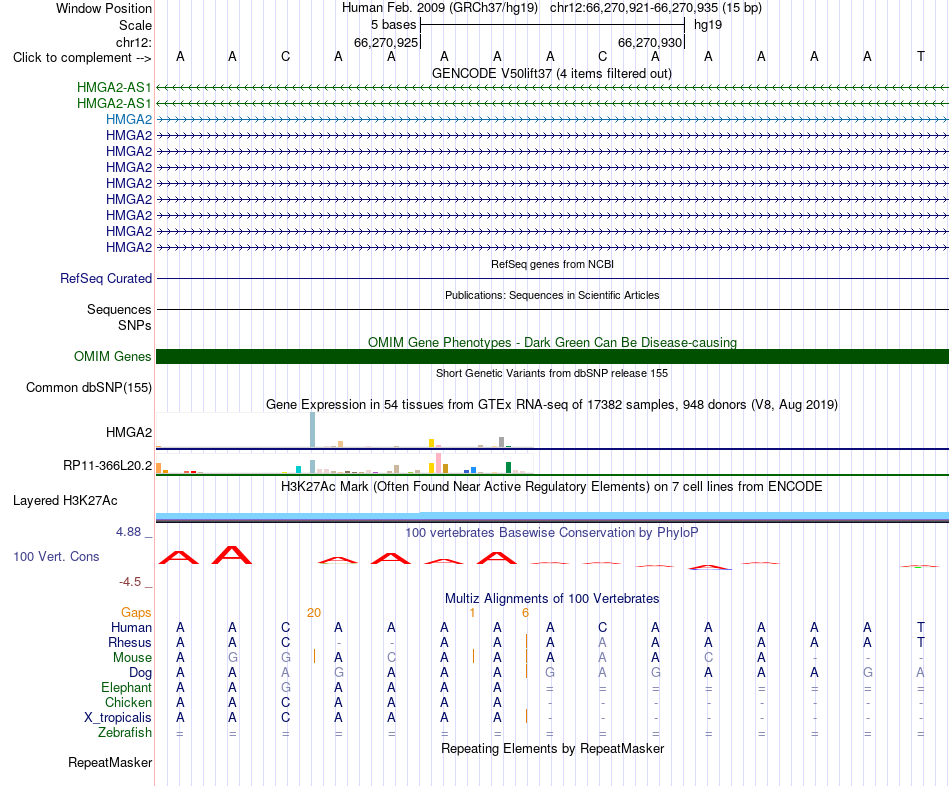Click the T base in the chr12 sequence row

pos(920,56)
